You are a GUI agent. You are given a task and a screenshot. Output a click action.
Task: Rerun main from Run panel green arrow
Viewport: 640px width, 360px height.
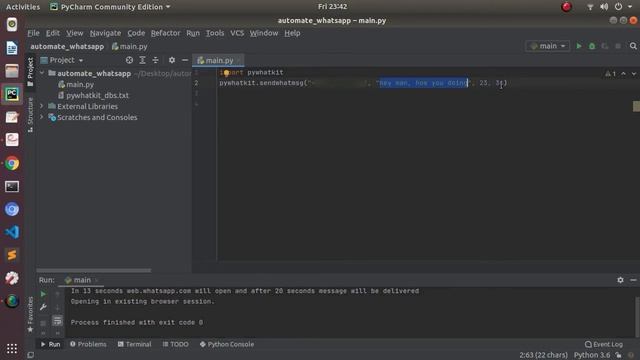tap(43, 294)
